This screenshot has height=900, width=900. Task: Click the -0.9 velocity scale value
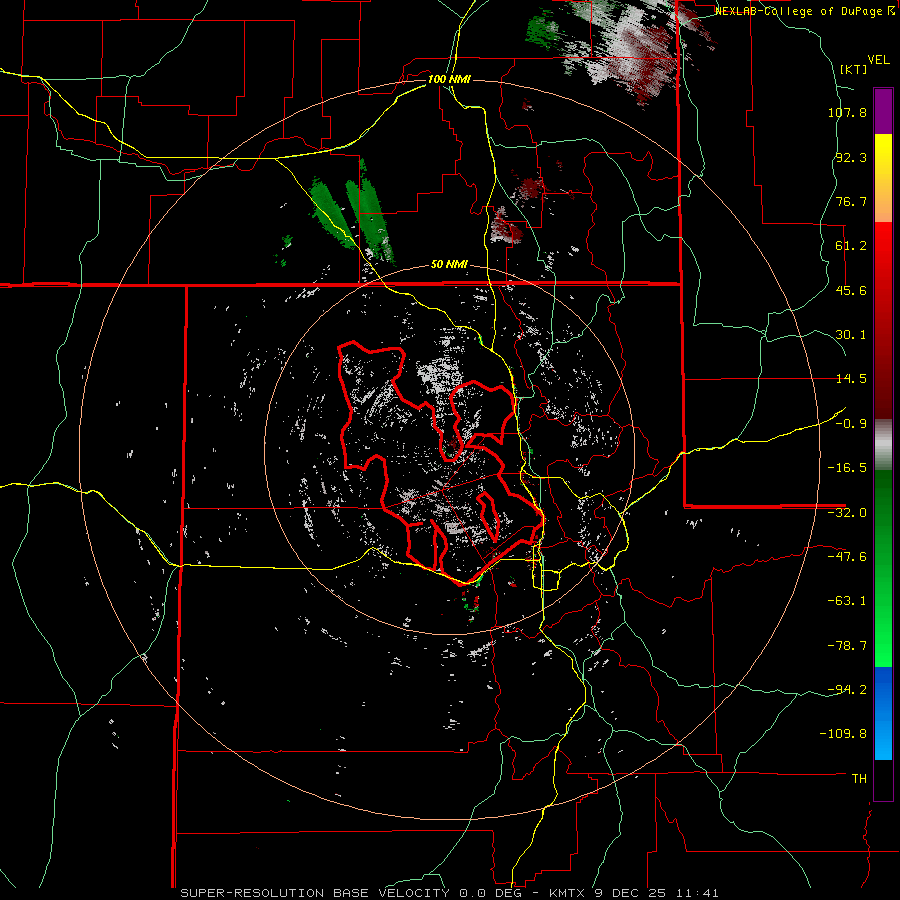[x=851, y=424]
